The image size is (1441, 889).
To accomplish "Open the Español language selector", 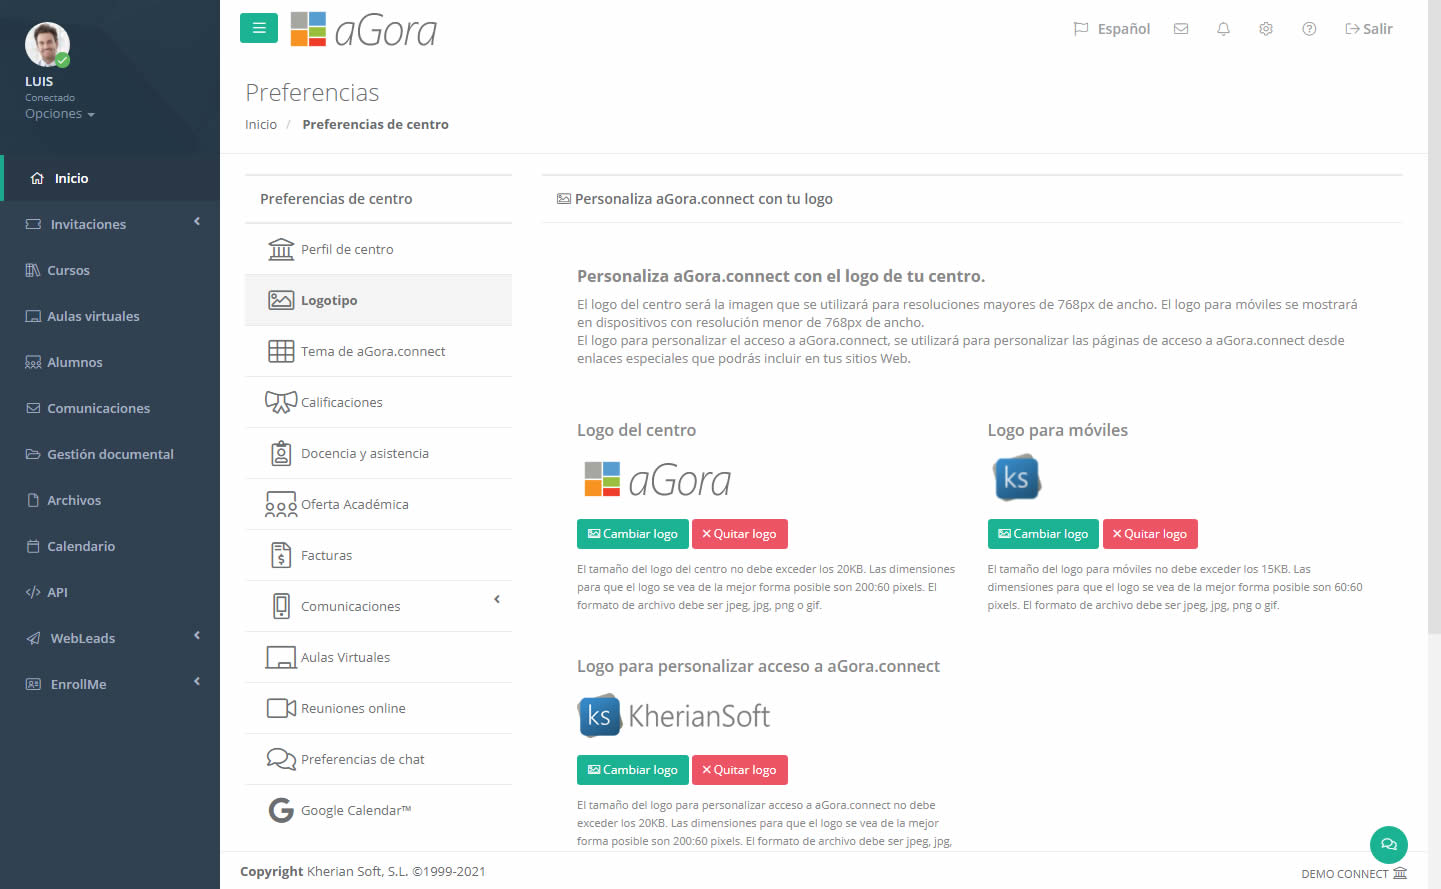I will click(1111, 29).
